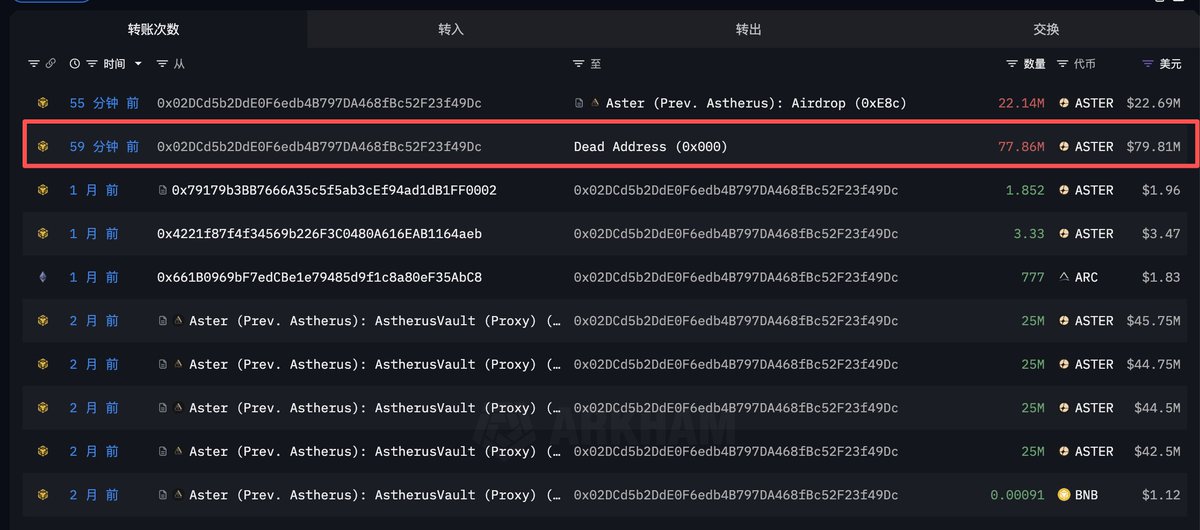Click the link chain icon in header

[50, 64]
